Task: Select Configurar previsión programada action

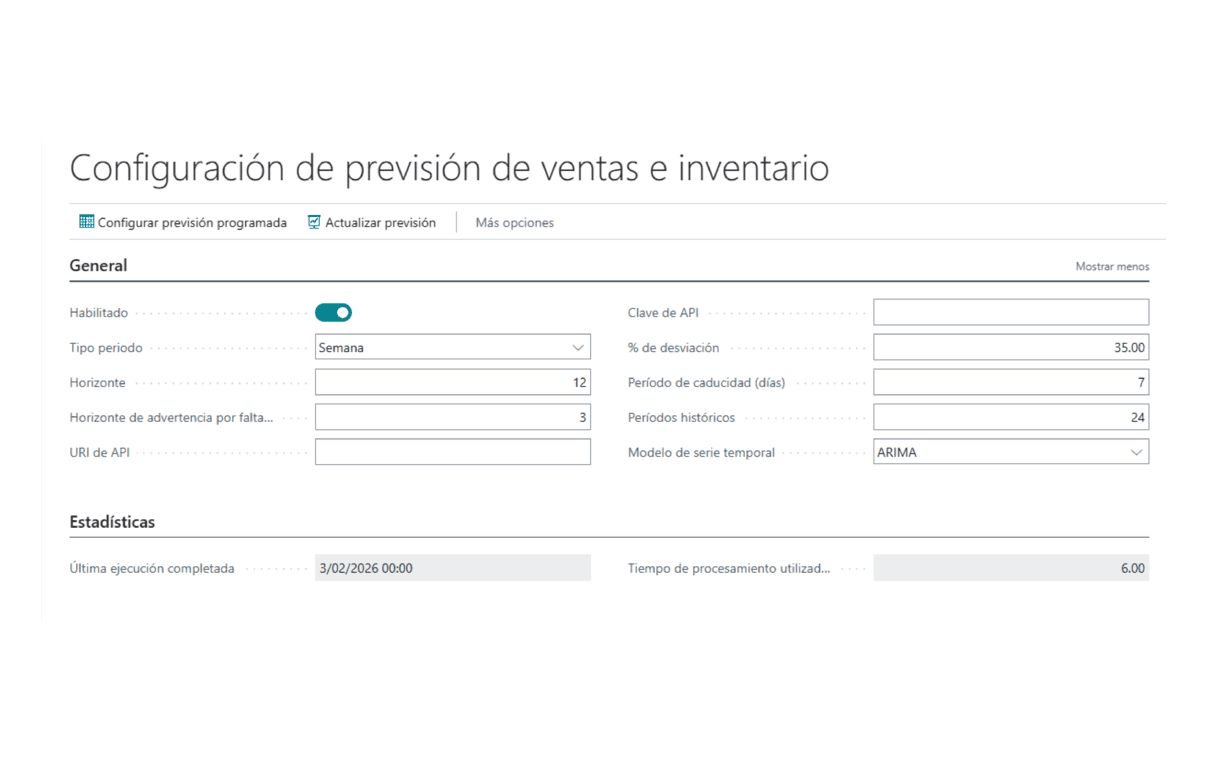Action: (x=191, y=223)
